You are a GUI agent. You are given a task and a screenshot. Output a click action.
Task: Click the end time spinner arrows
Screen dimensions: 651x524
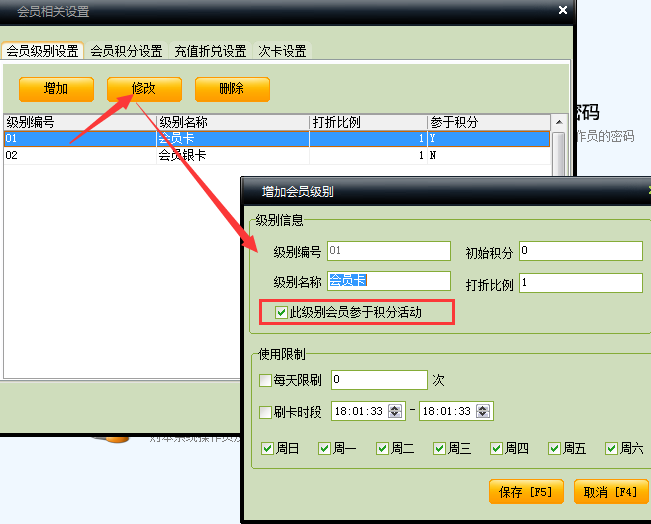pos(485,411)
